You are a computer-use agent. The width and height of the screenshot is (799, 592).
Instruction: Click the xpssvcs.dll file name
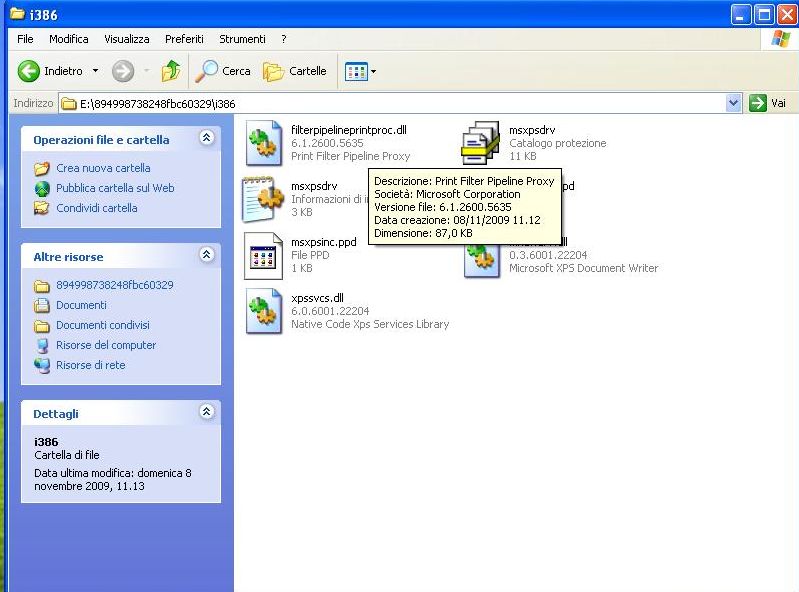[x=317, y=298]
